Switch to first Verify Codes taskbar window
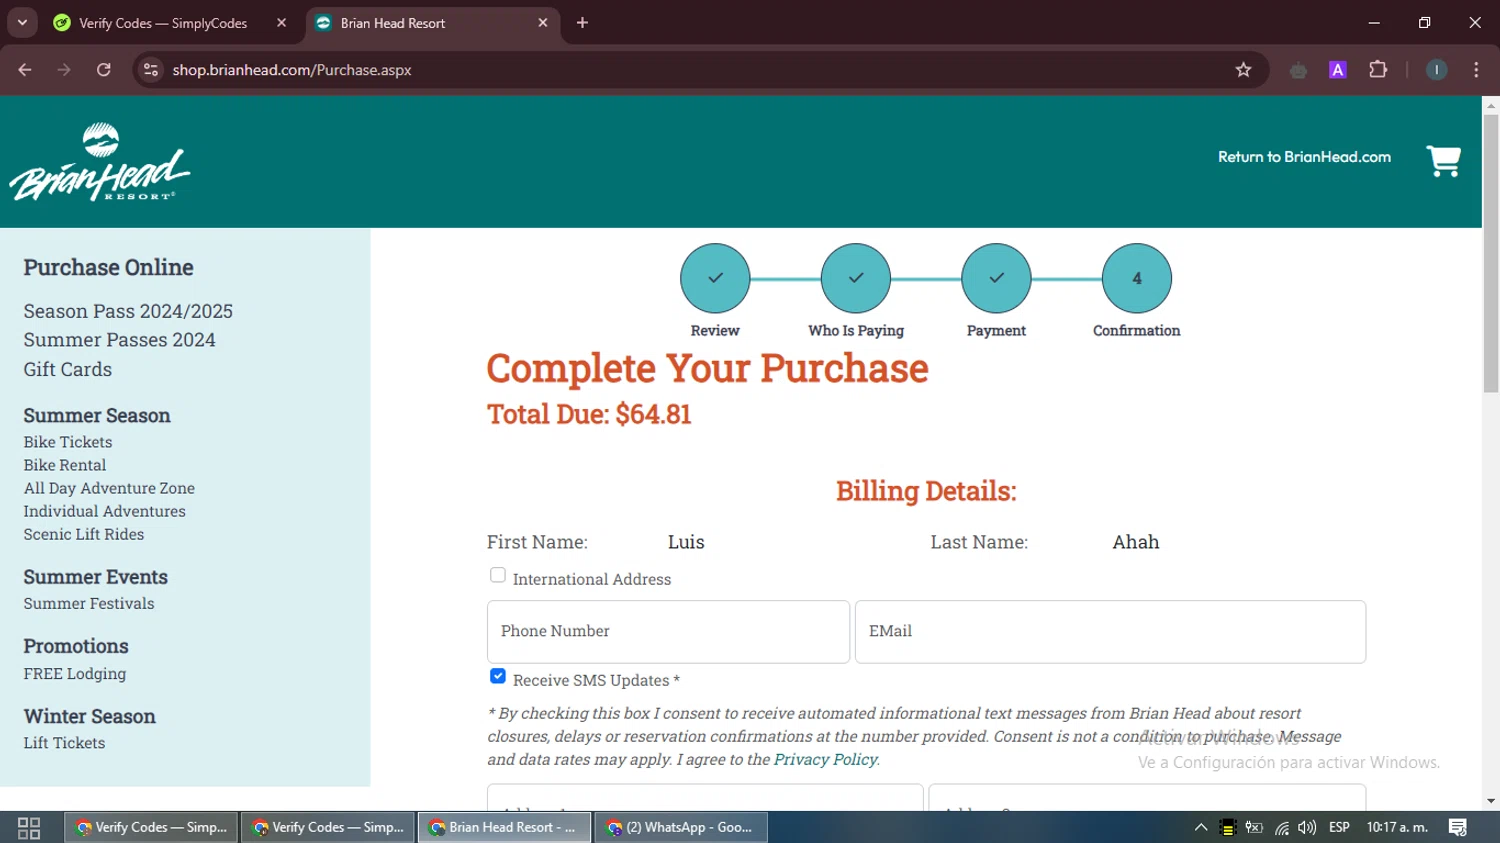Image resolution: width=1500 pixels, height=843 pixels. [151, 828]
